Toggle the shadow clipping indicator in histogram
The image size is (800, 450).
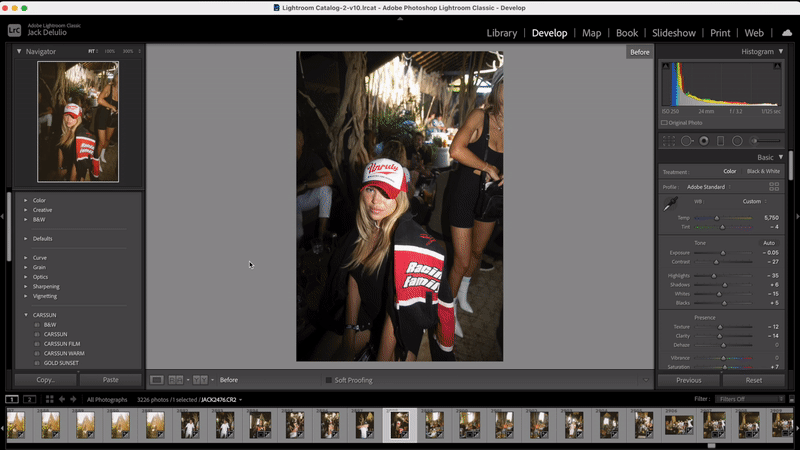click(x=666, y=64)
